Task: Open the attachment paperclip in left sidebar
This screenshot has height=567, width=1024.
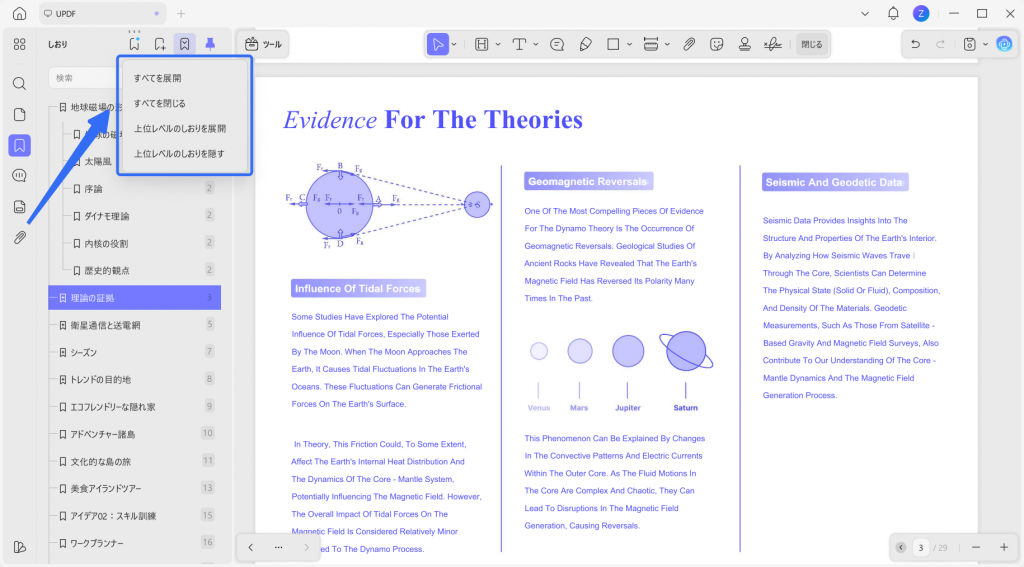Action: click(20, 238)
